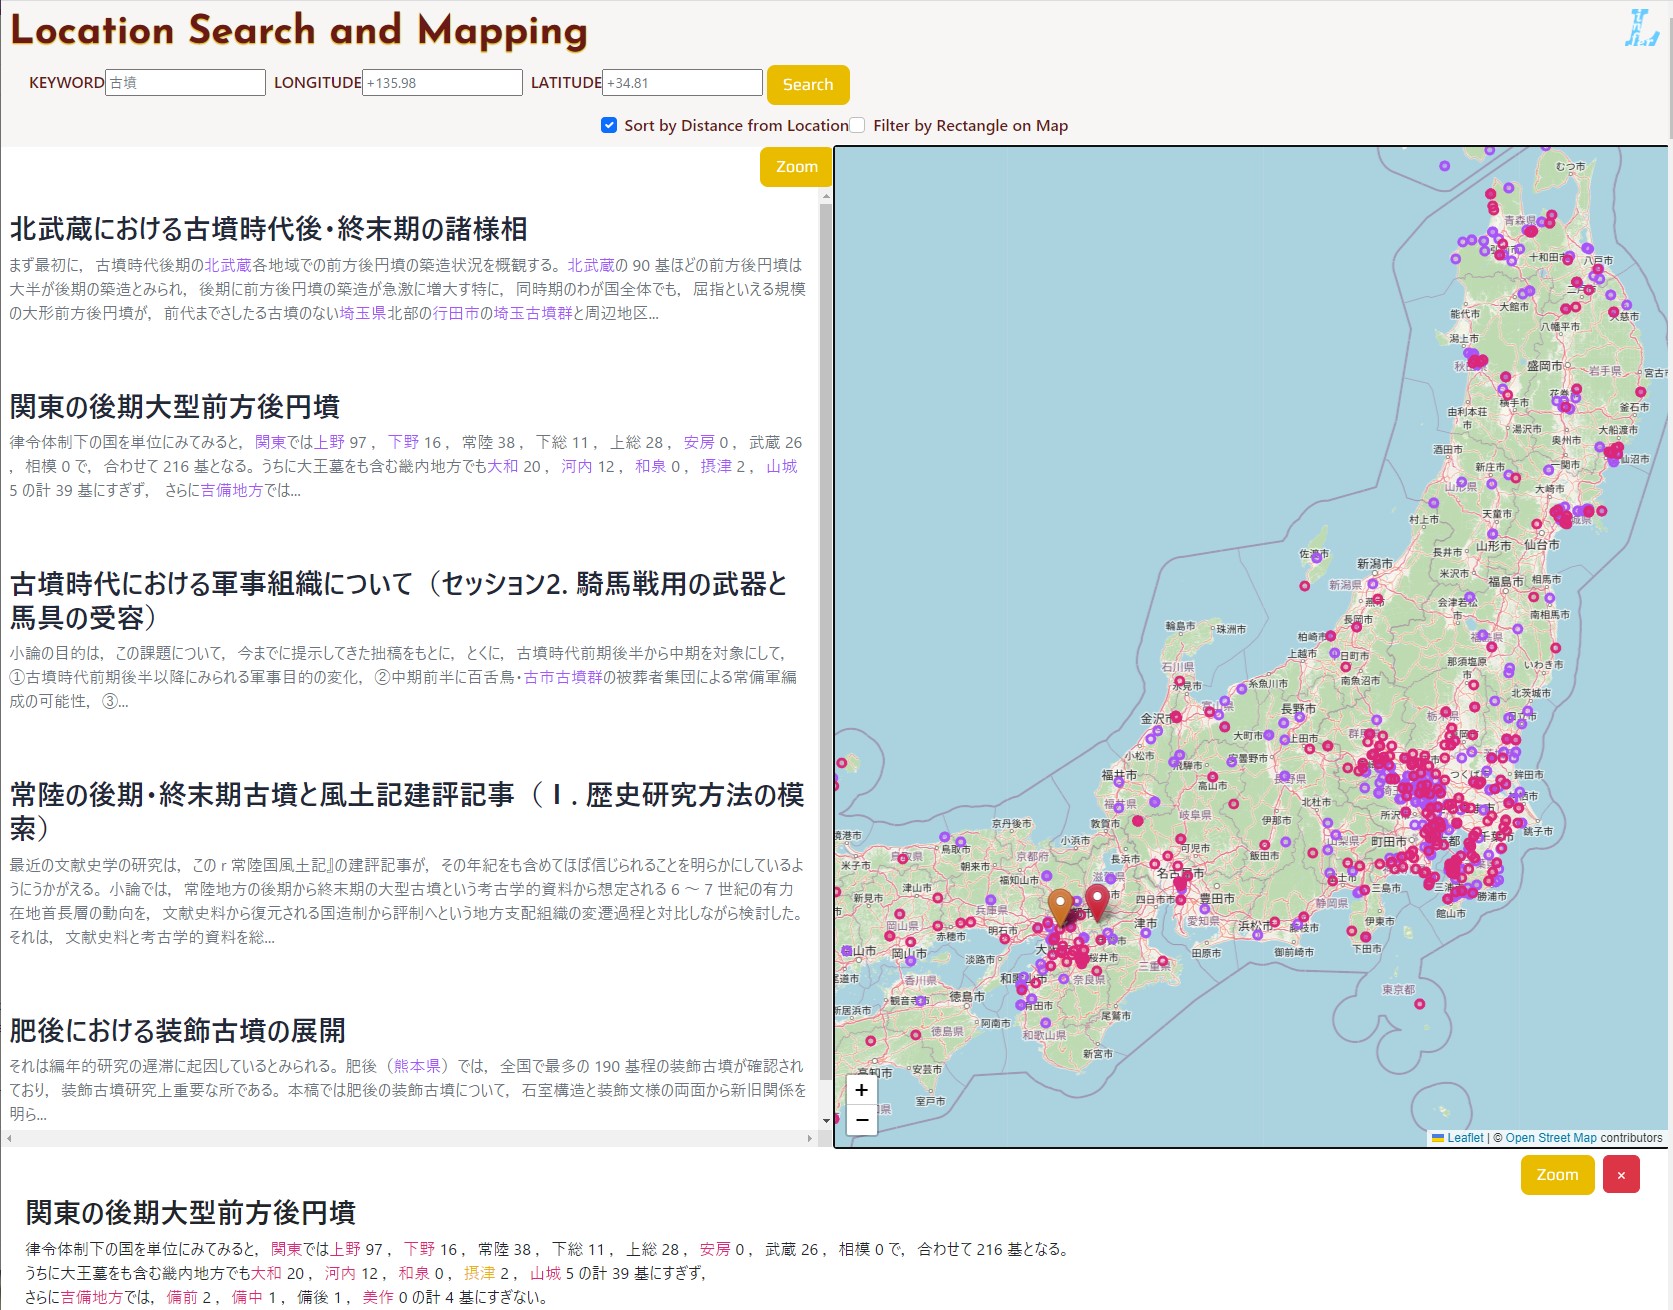Toggle Sort by Distance from Location checkbox
This screenshot has height=1310, width=1673.
[609, 125]
